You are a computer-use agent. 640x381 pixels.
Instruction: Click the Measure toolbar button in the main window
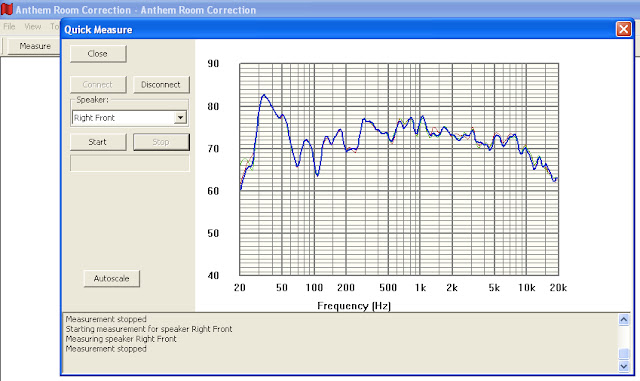coord(35,46)
